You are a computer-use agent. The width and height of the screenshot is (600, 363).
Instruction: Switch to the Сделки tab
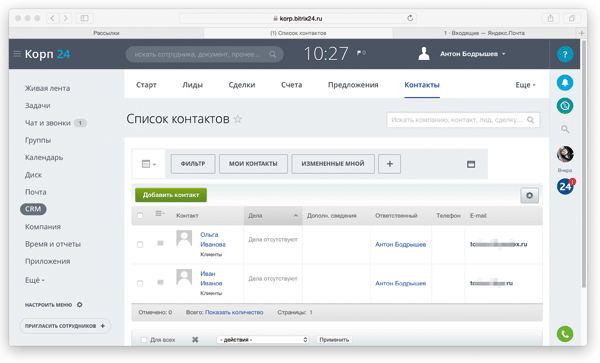pyautogui.click(x=242, y=85)
